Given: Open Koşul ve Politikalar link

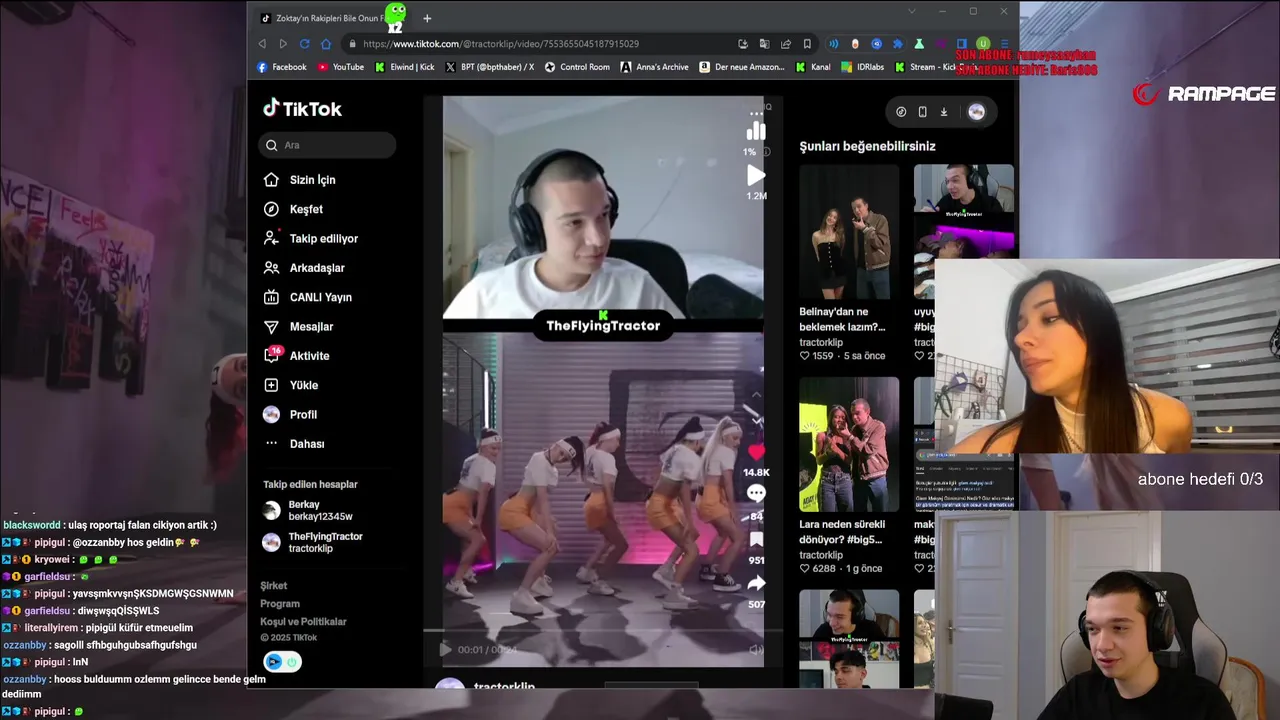Looking at the screenshot, I should point(303,622).
